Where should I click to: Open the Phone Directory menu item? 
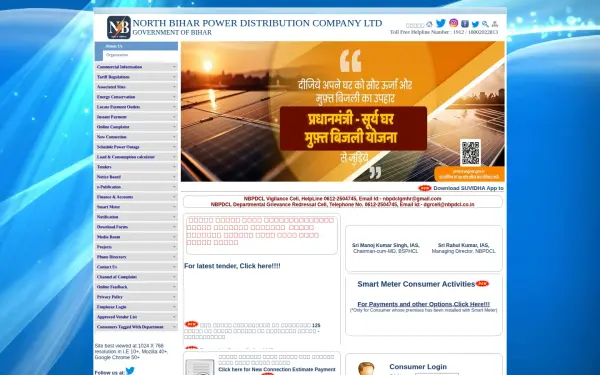[136, 257]
